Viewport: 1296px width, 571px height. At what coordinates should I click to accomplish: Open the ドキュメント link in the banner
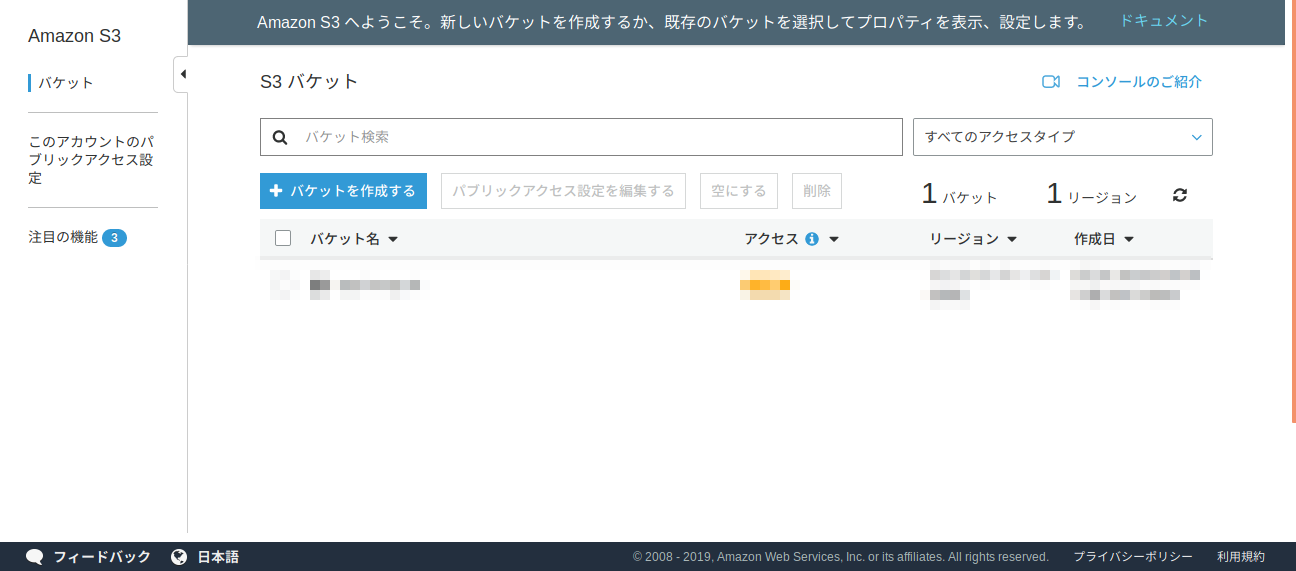pyautogui.click(x=1164, y=21)
